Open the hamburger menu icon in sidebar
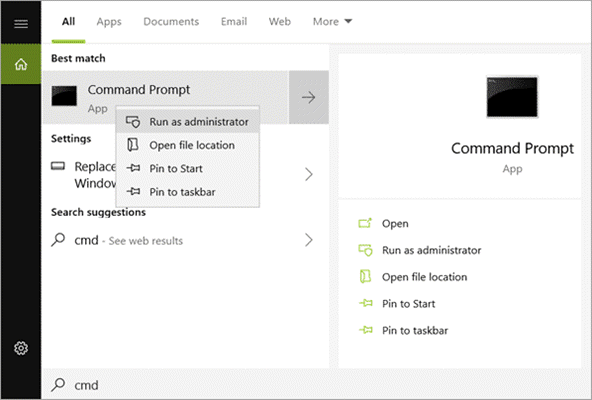592x400 pixels. 21,24
